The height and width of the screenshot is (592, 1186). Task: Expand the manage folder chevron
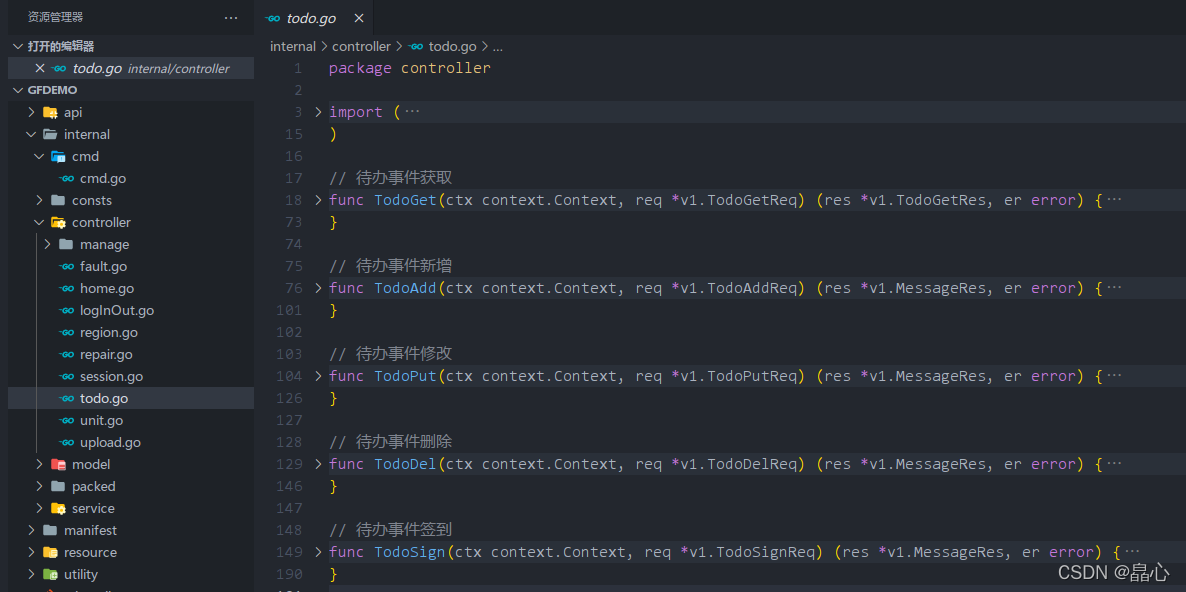47,244
